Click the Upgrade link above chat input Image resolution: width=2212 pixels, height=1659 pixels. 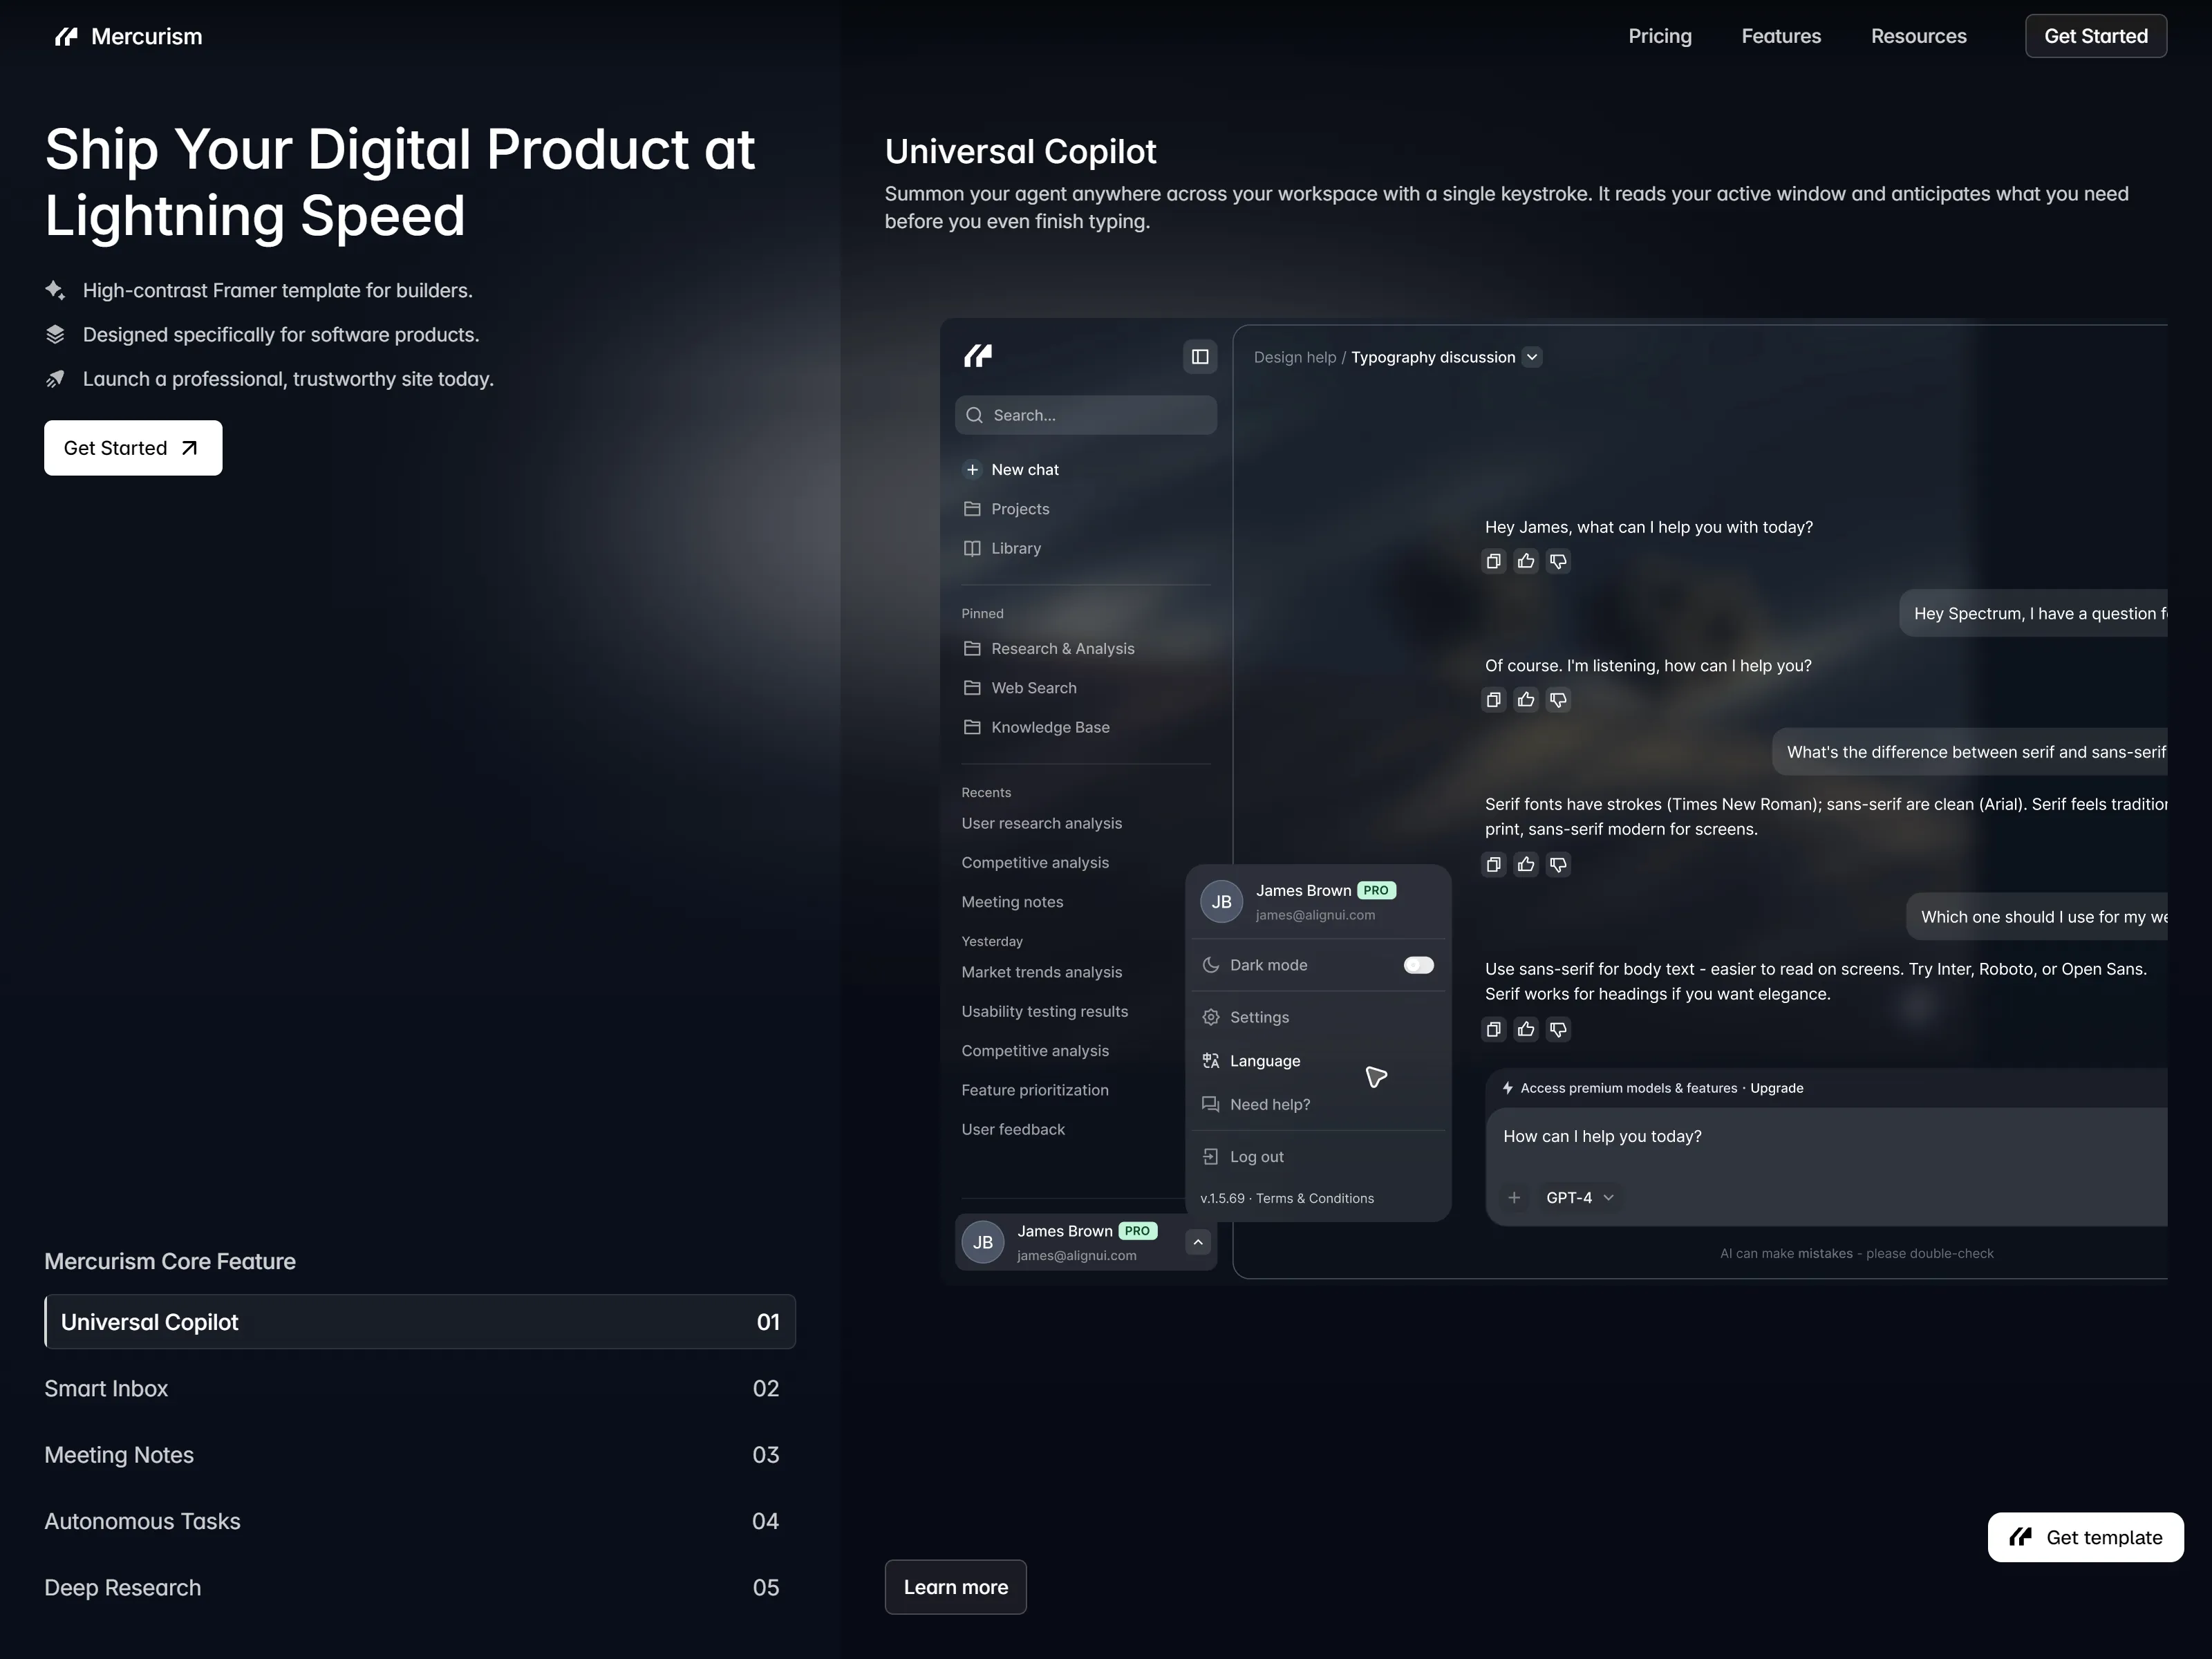(1776, 1088)
